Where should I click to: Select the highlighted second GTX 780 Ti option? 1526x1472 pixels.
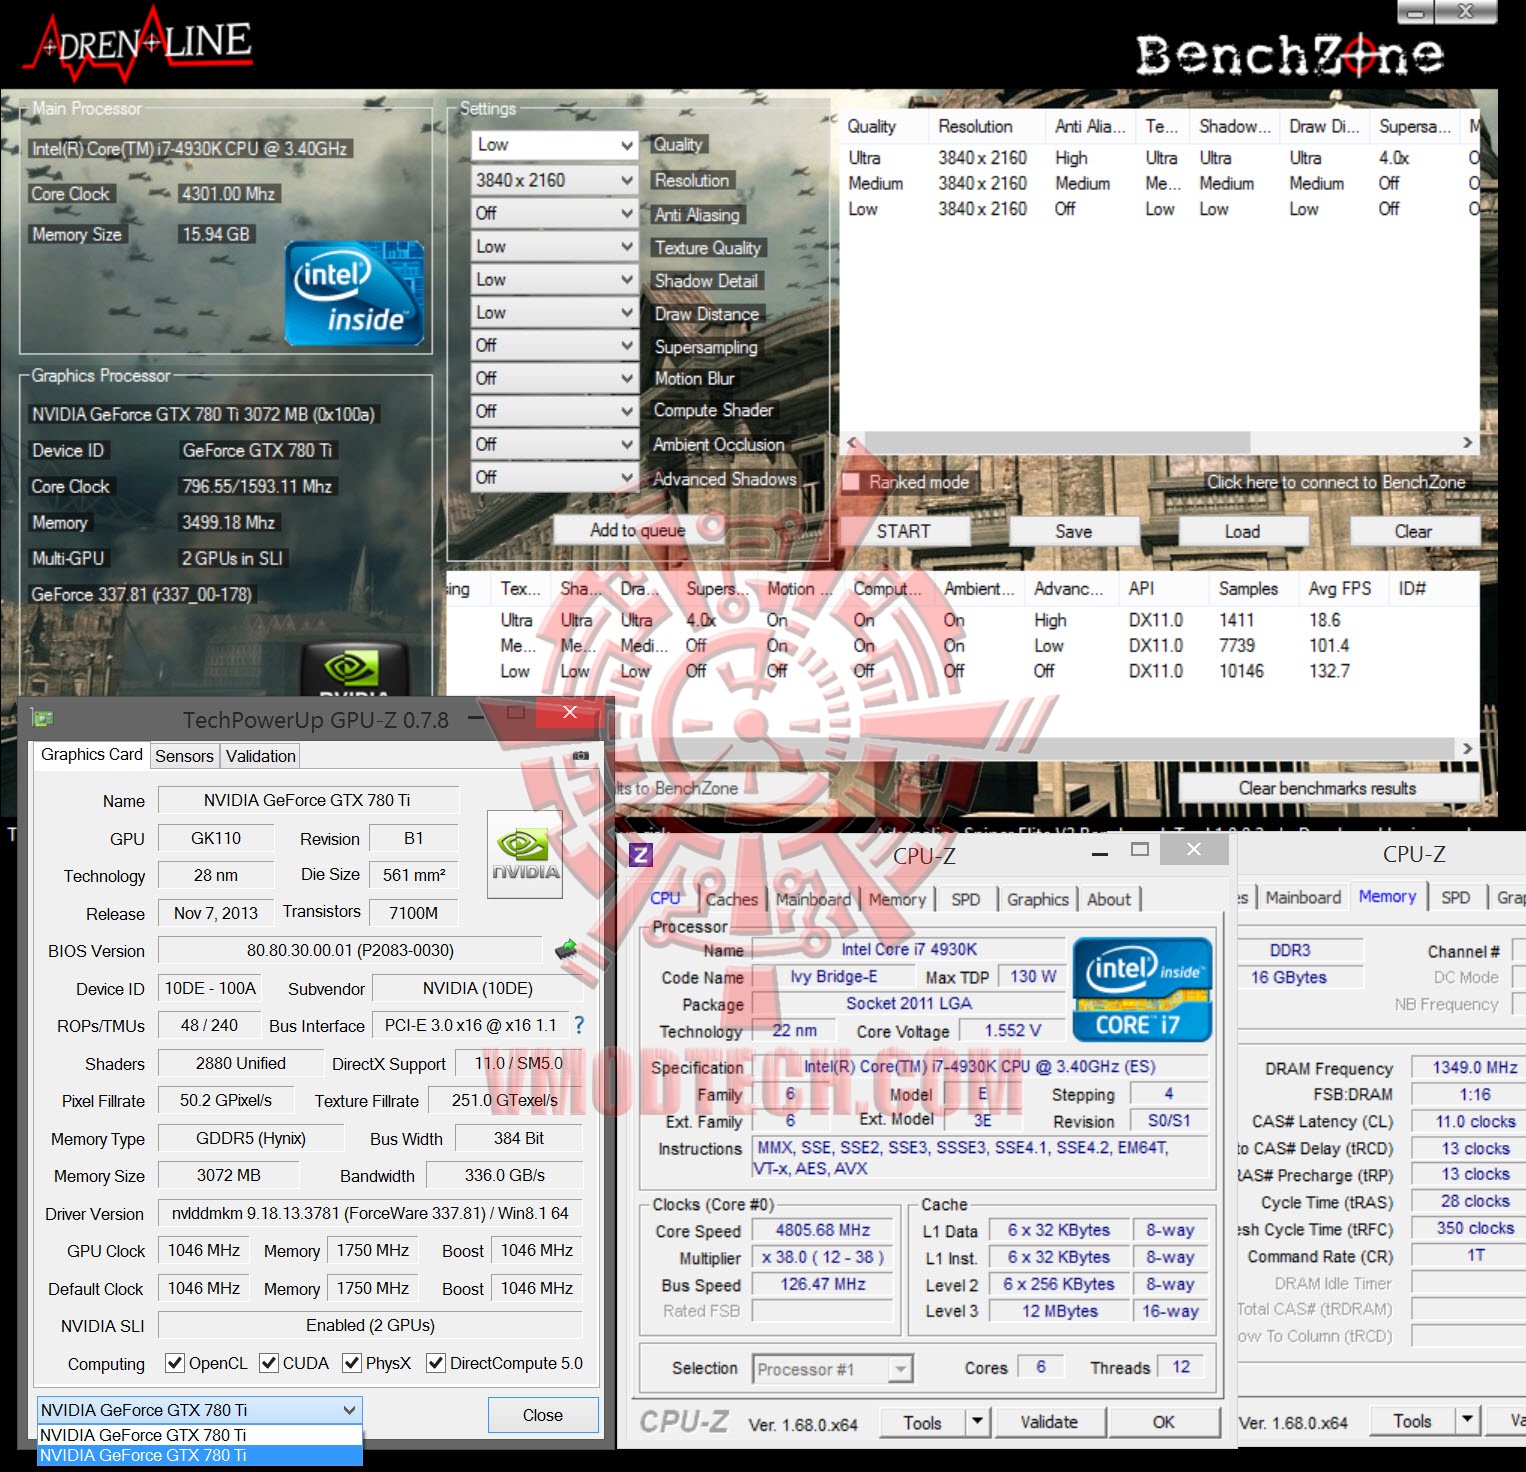coord(200,1455)
